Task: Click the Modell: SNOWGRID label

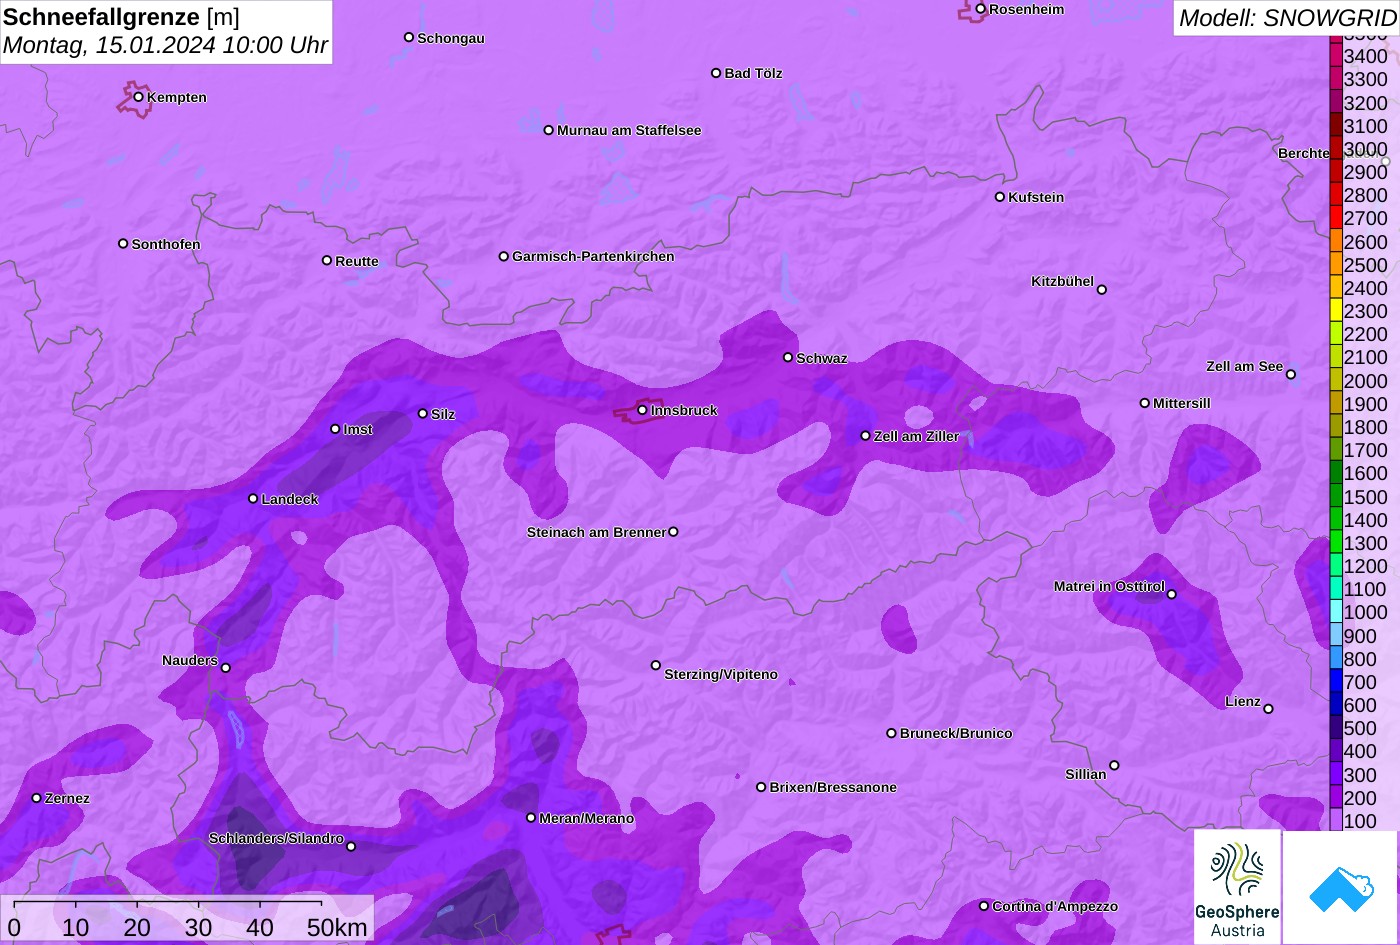Action: [1287, 17]
